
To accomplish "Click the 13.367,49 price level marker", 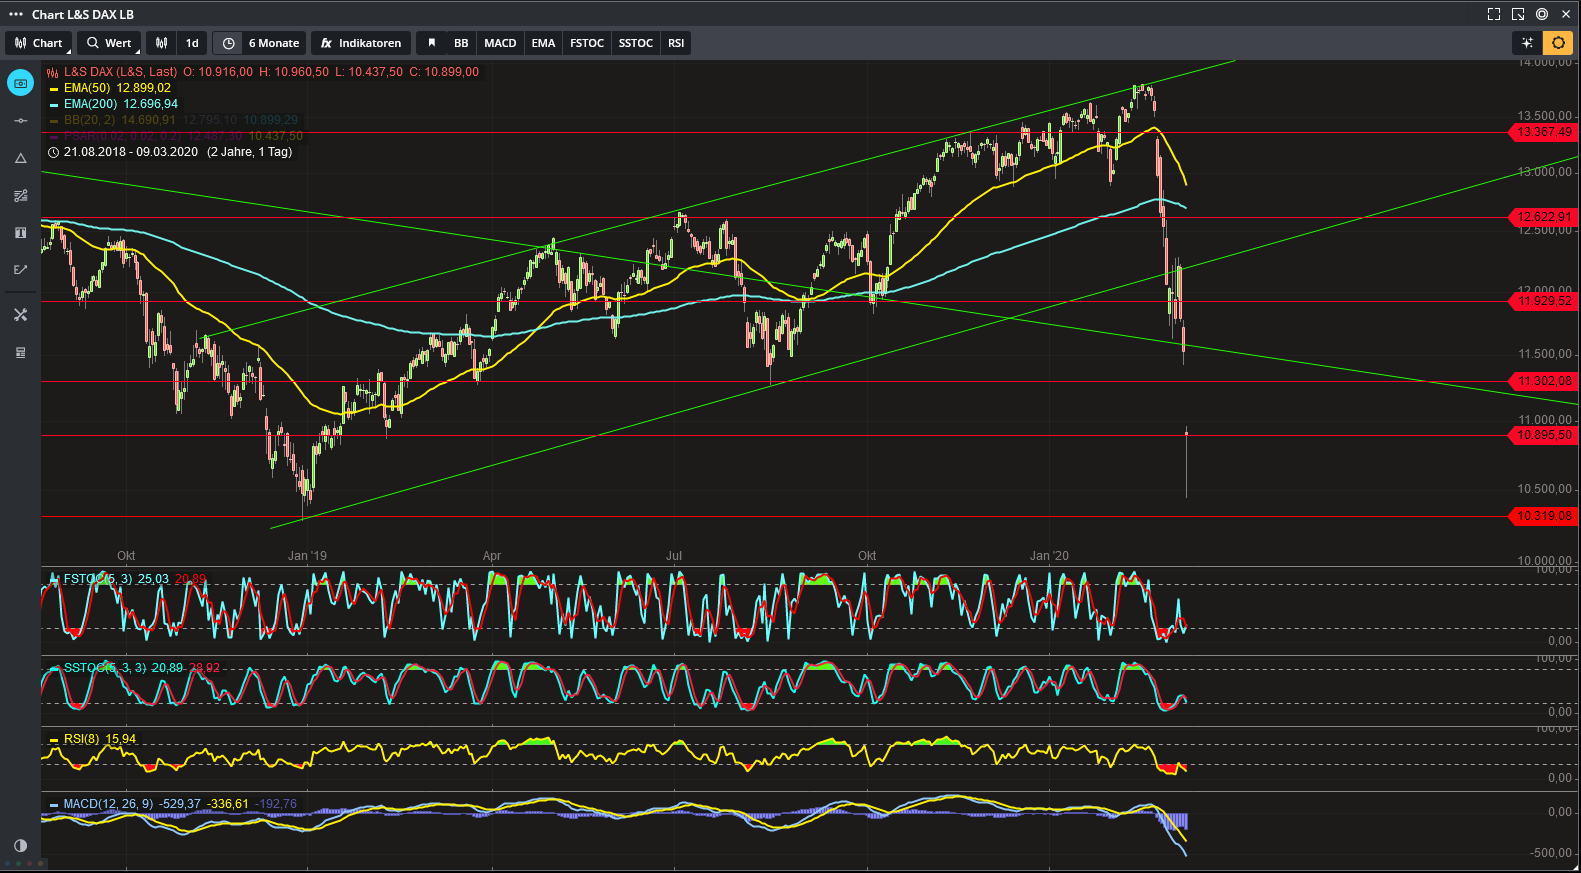I will (x=1544, y=132).
